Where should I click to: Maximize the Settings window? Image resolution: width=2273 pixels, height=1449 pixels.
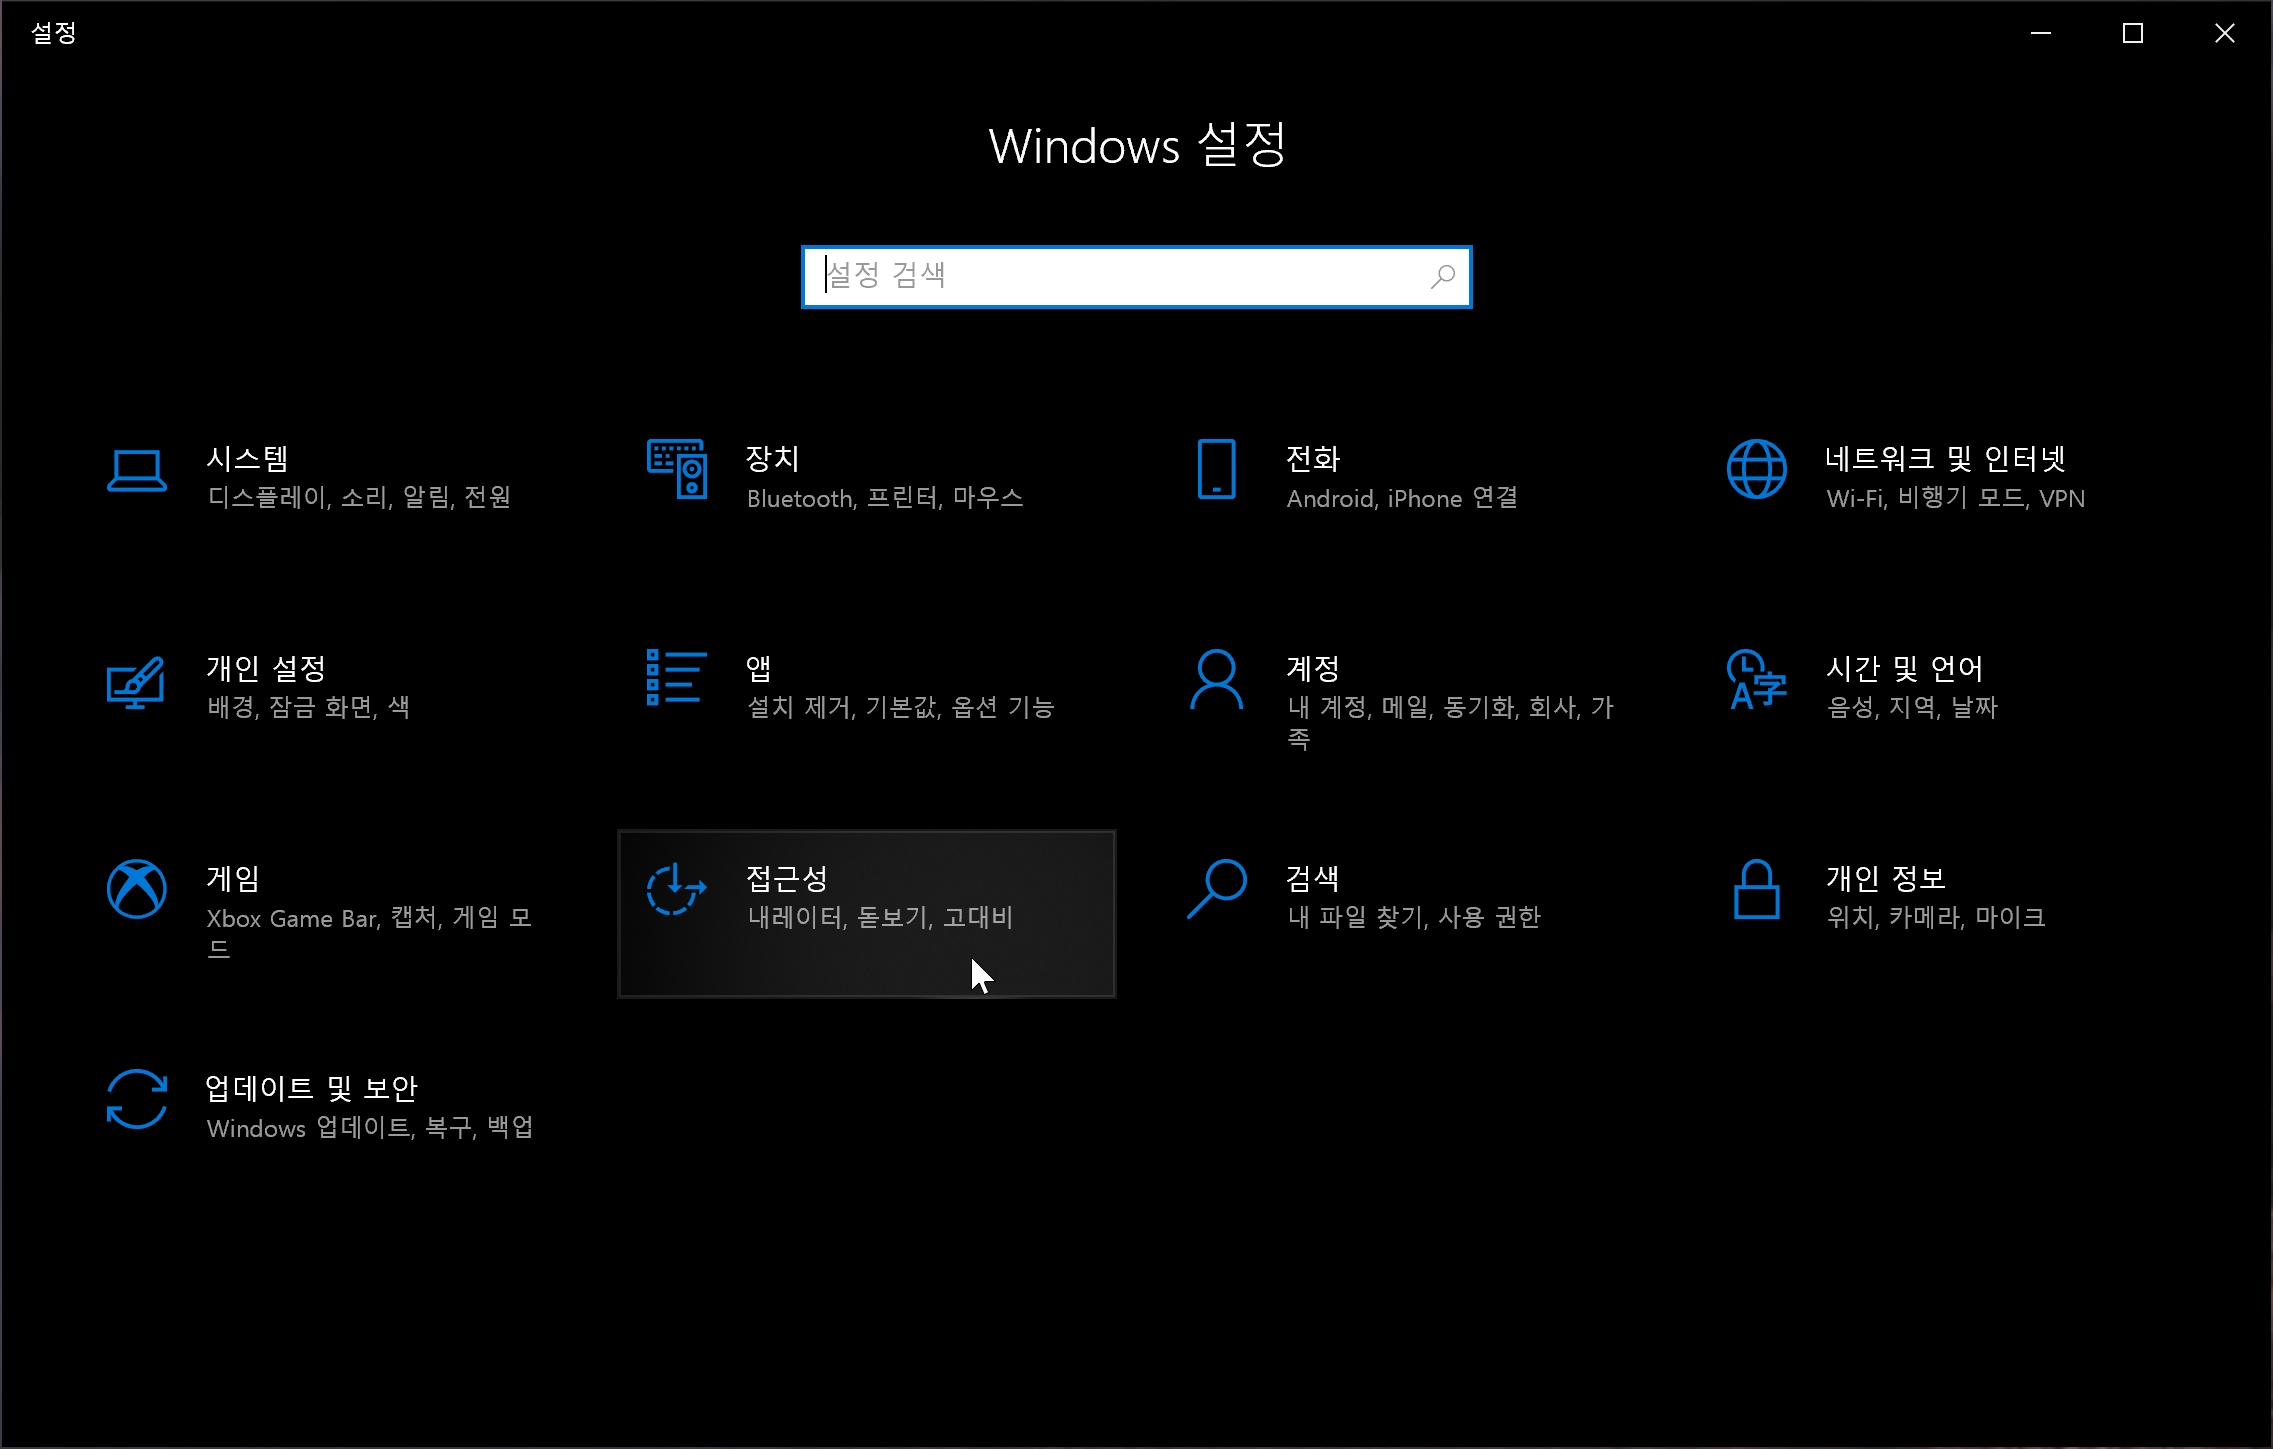click(2132, 34)
